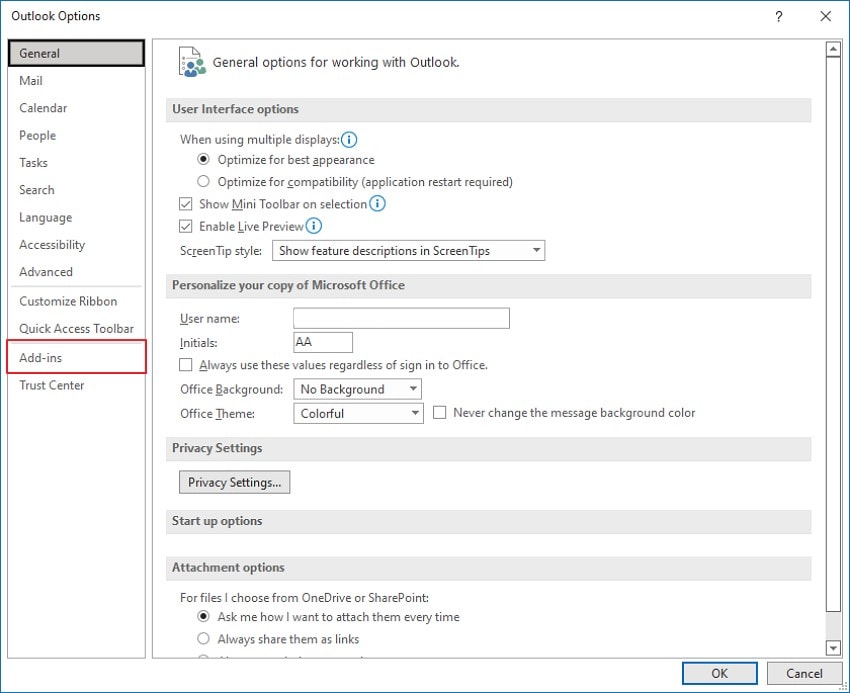This screenshot has width=850, height=693.
Task: Open the ScreenTip style dropdown
Action: 408,251
